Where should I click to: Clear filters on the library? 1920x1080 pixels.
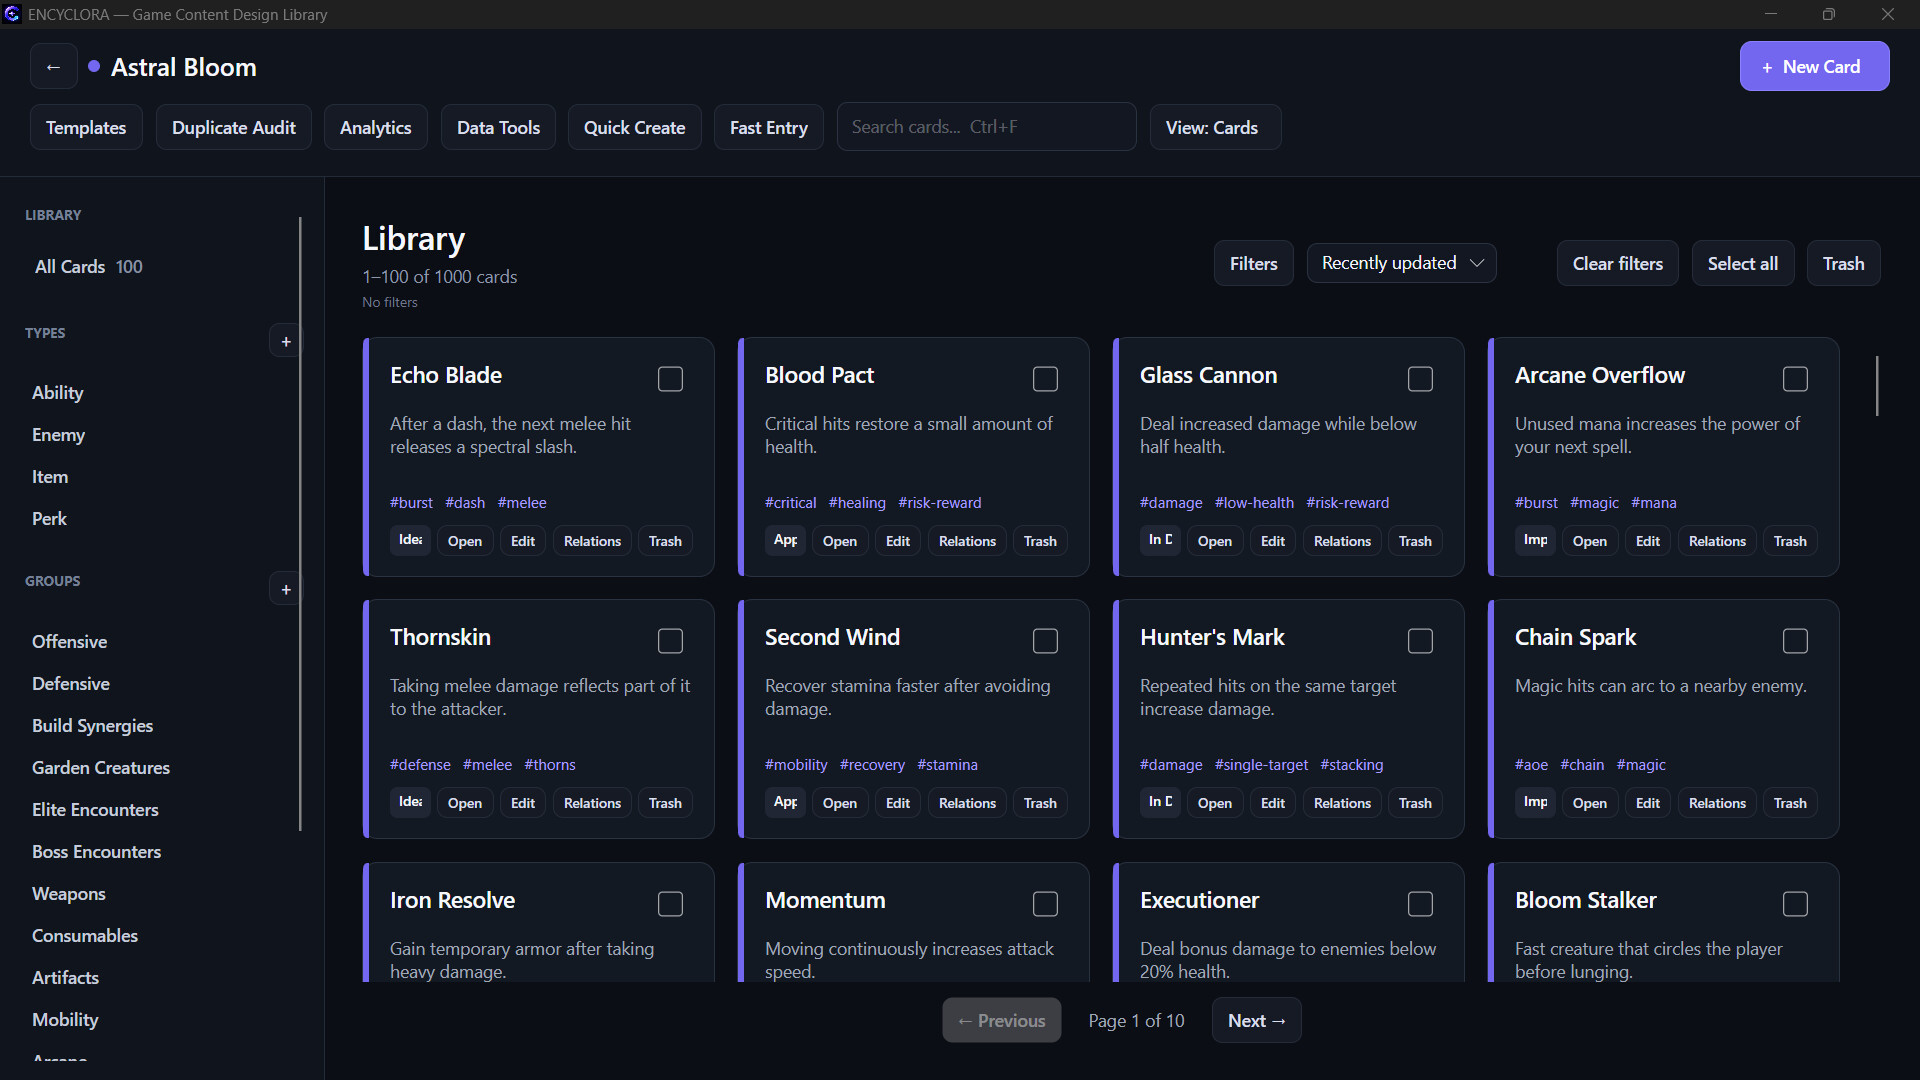coord(1617,263)
